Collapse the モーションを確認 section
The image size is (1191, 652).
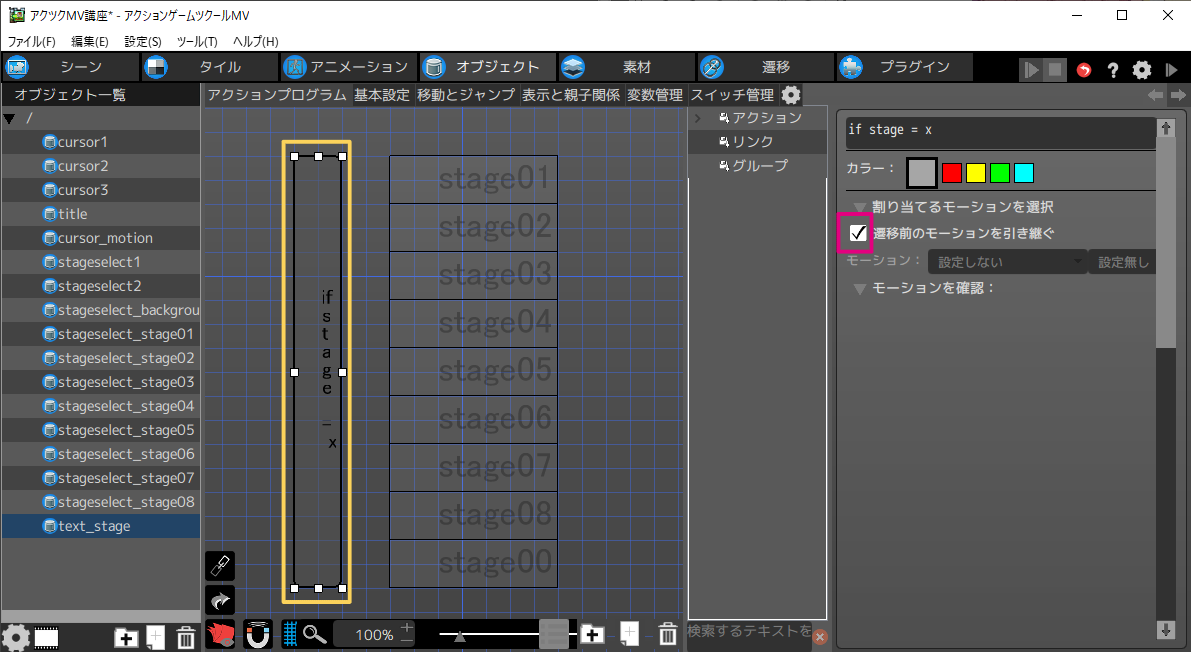click(859, 288)
